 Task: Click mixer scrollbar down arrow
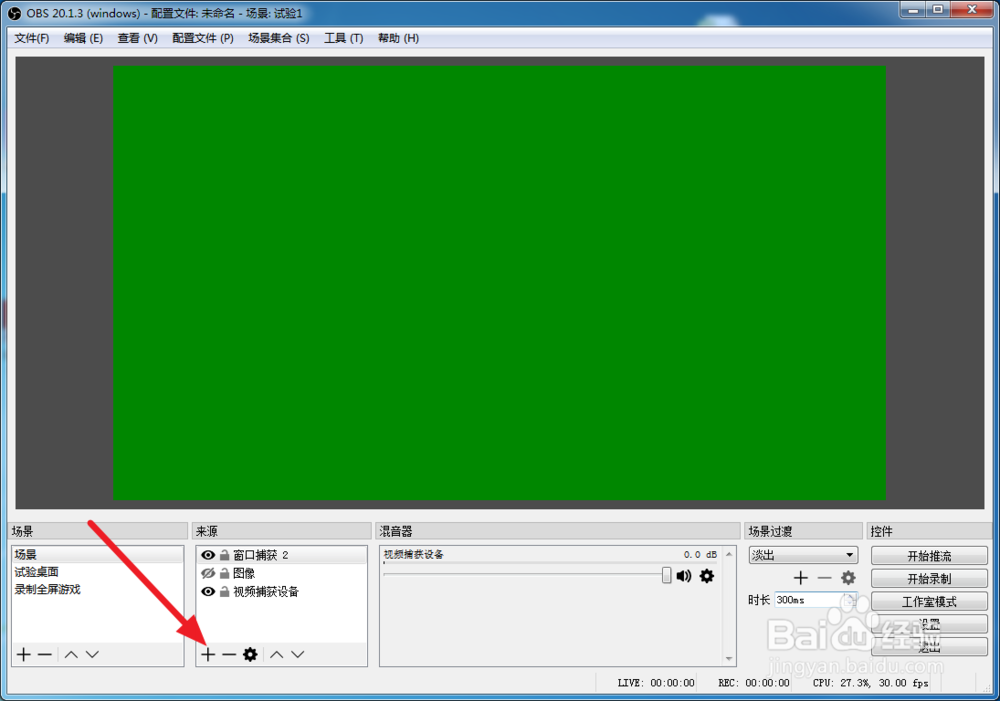click(729, 658)
